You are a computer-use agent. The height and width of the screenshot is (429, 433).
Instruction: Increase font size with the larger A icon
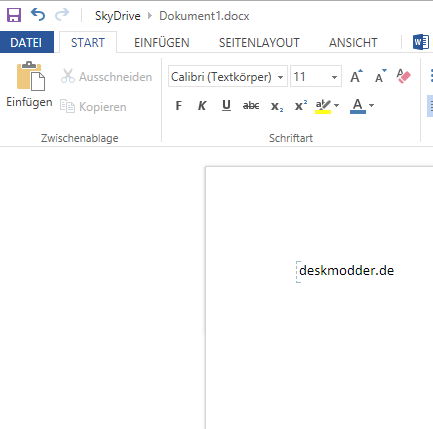(356, 76)
